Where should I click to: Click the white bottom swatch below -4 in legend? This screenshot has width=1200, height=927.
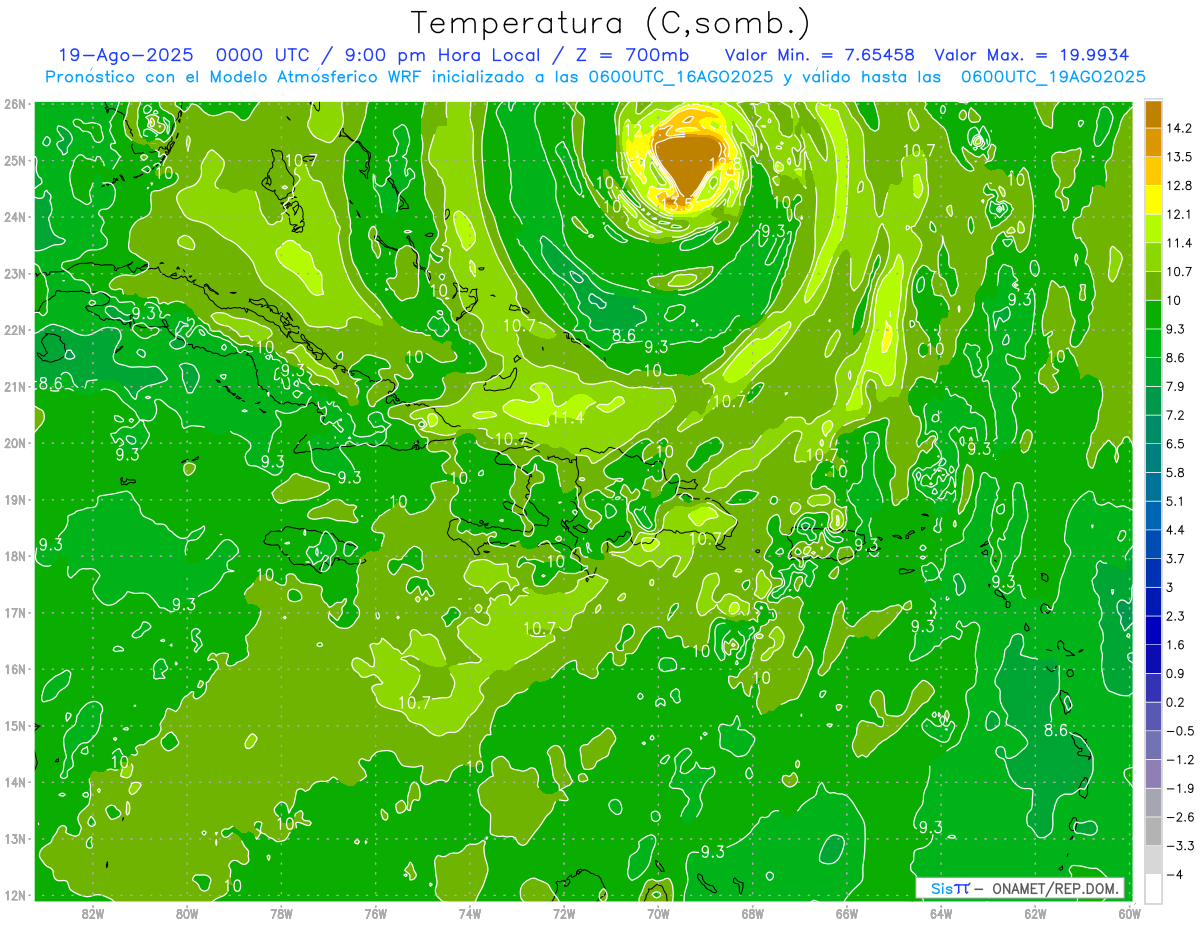click(x=1153, y=888)
